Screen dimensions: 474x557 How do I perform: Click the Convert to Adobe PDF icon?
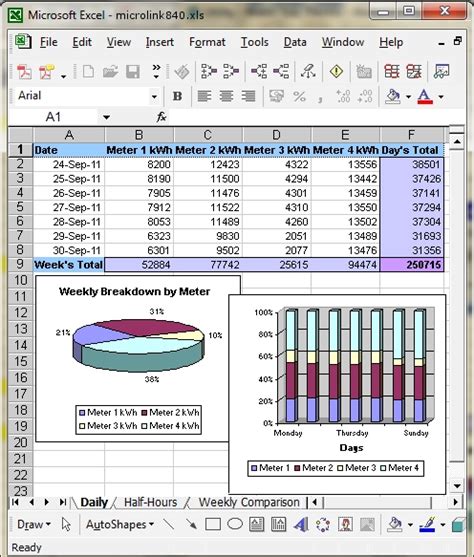(x=24, y=72)
